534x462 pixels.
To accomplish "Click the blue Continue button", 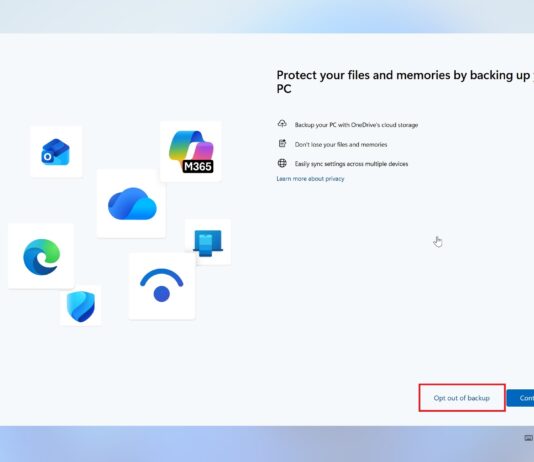I will click(520, 398).
